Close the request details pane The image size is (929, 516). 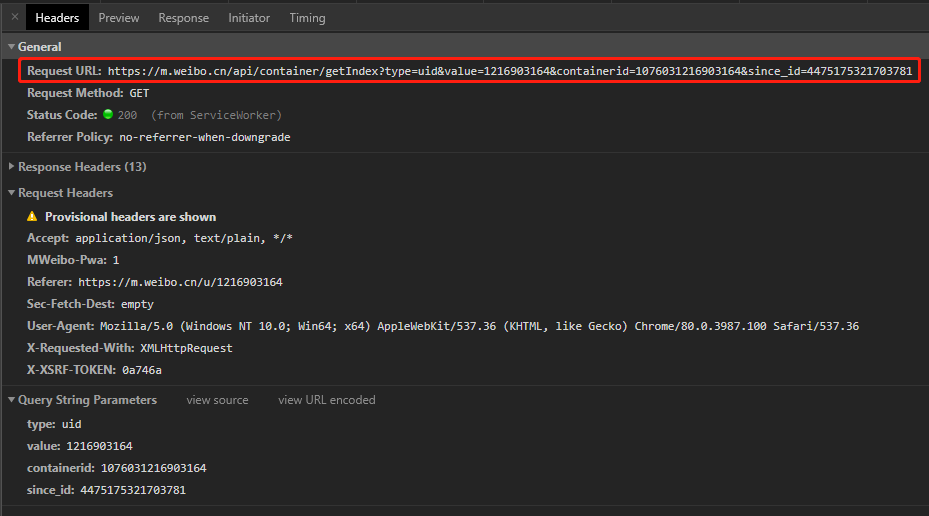tap(15, 17)
